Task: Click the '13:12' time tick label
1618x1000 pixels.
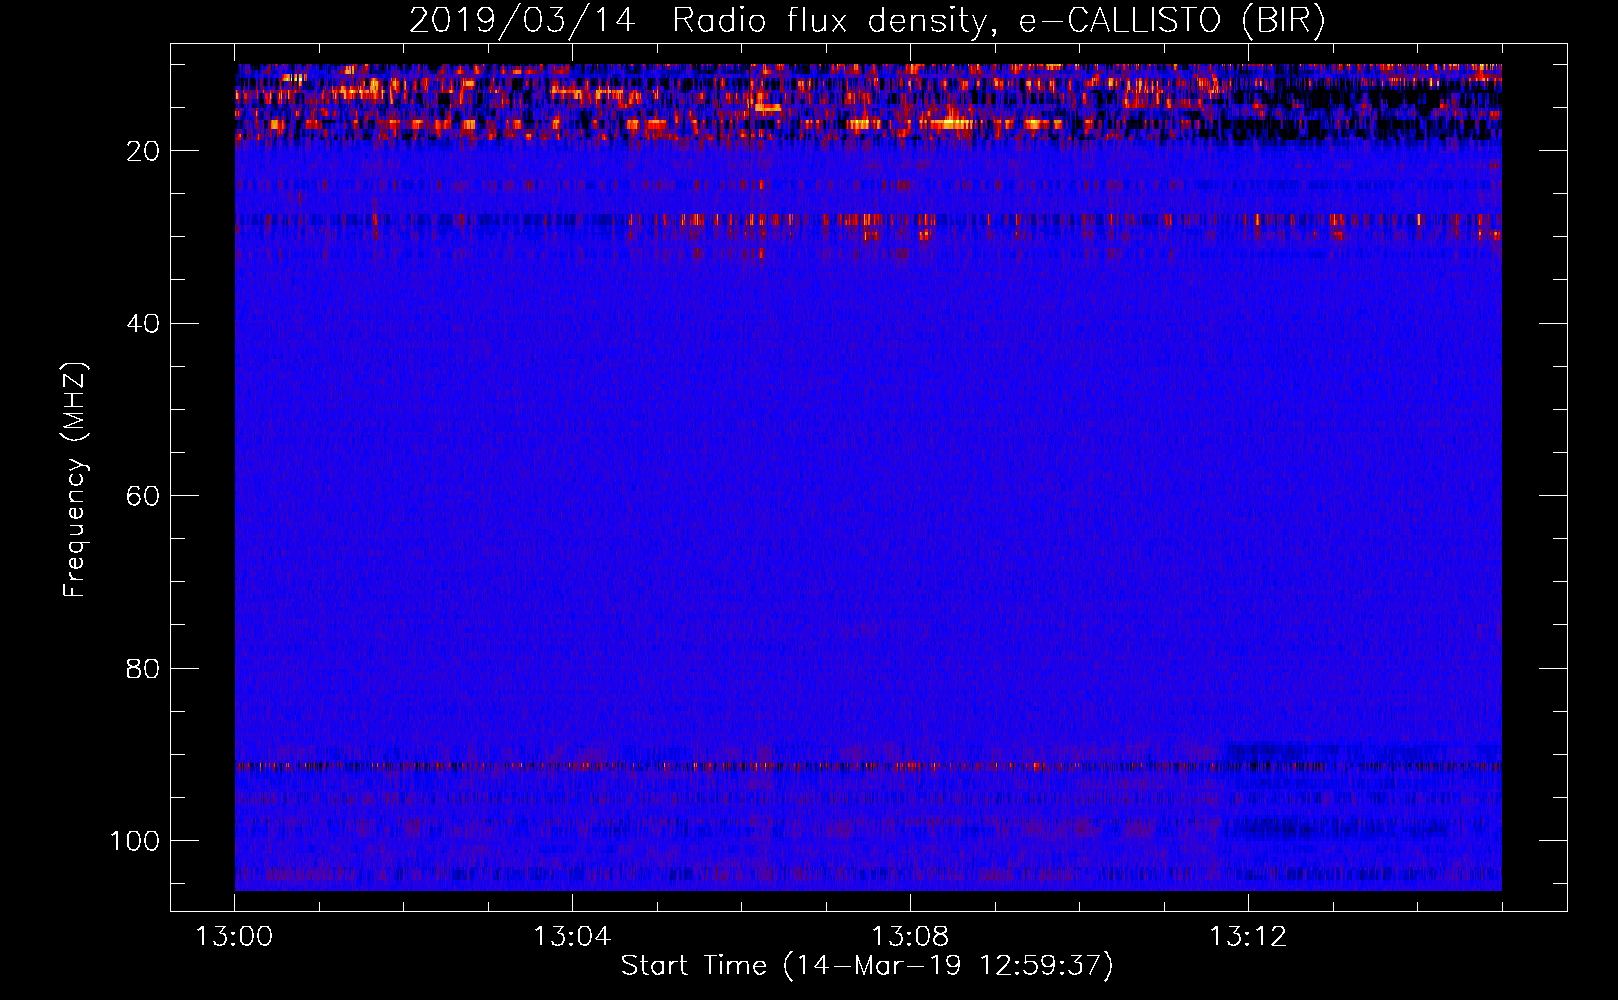Action: 1248,937
